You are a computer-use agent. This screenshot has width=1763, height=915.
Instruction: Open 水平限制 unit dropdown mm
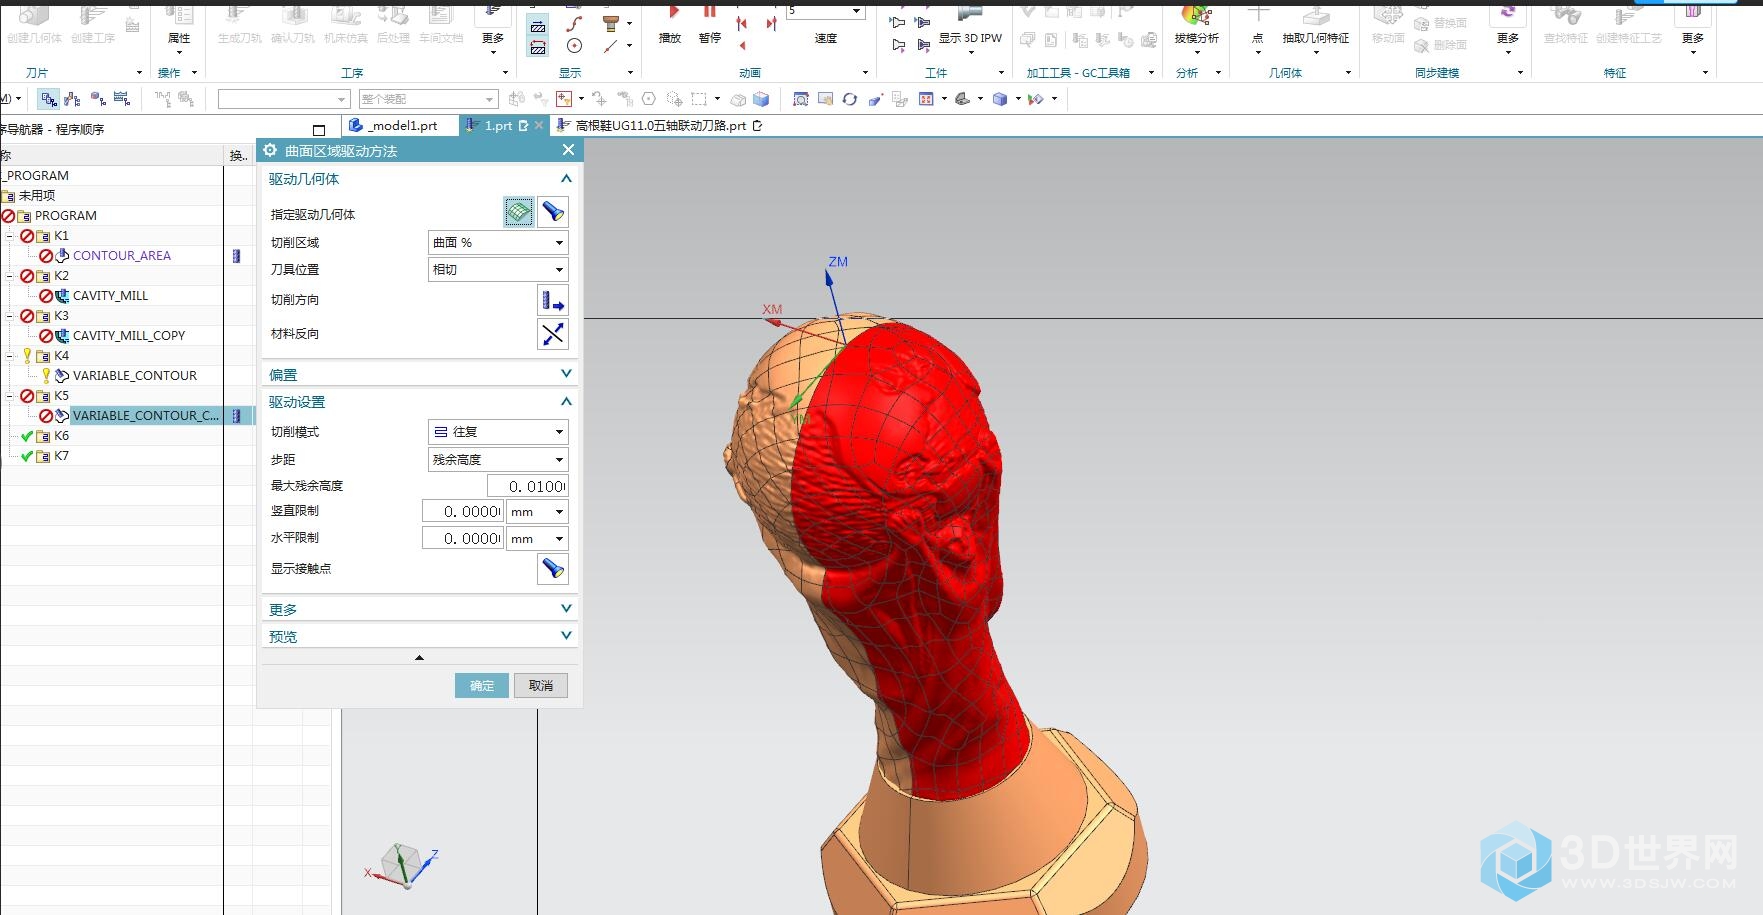click(538, 539)
